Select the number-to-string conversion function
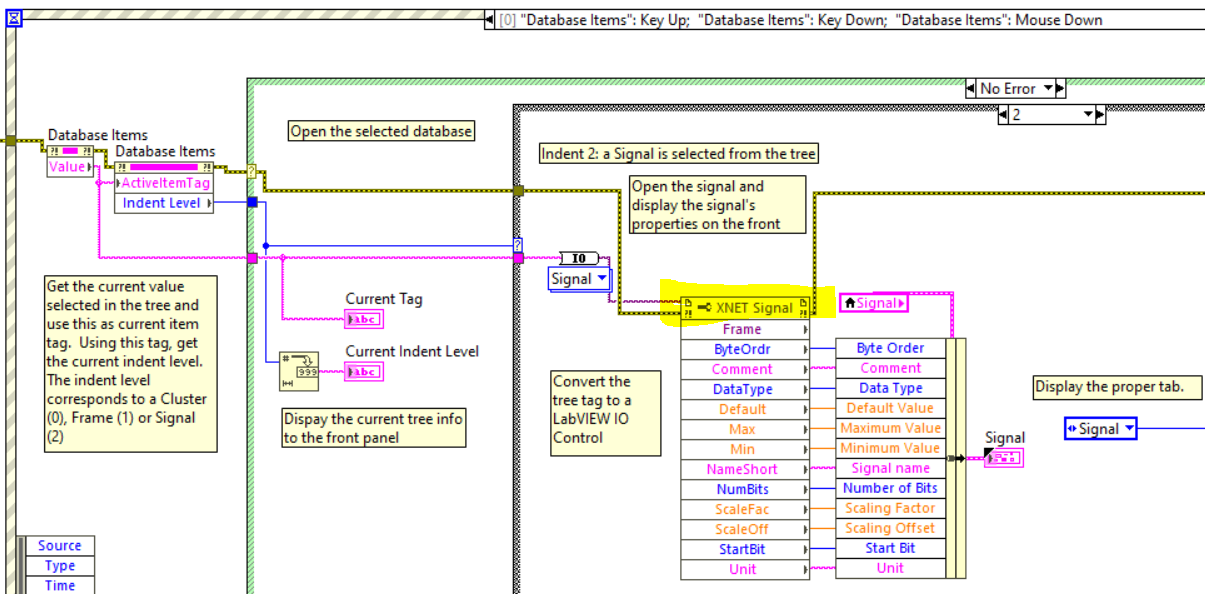This screenshot has width=1205, height=594. coord(298,371)
